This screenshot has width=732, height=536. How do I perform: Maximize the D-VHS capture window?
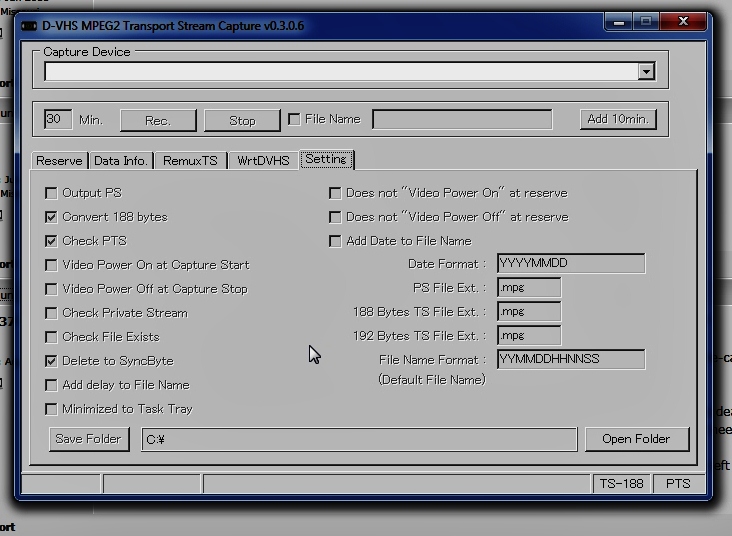click(646, 22)
